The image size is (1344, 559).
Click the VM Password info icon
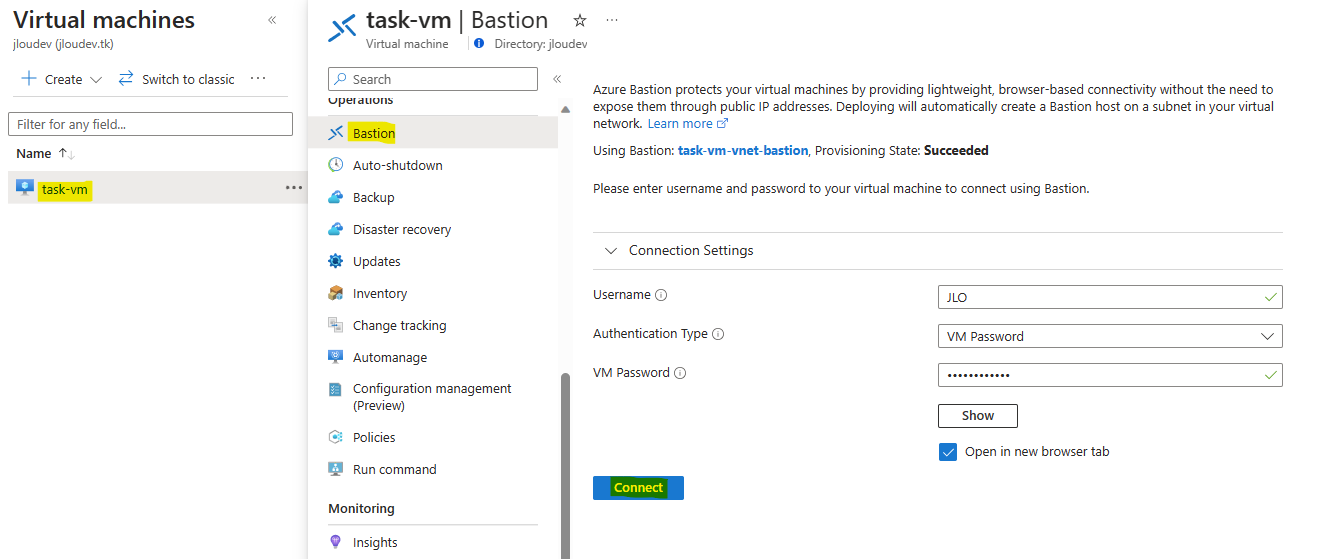pyautogui.click(x=680, y=373)
